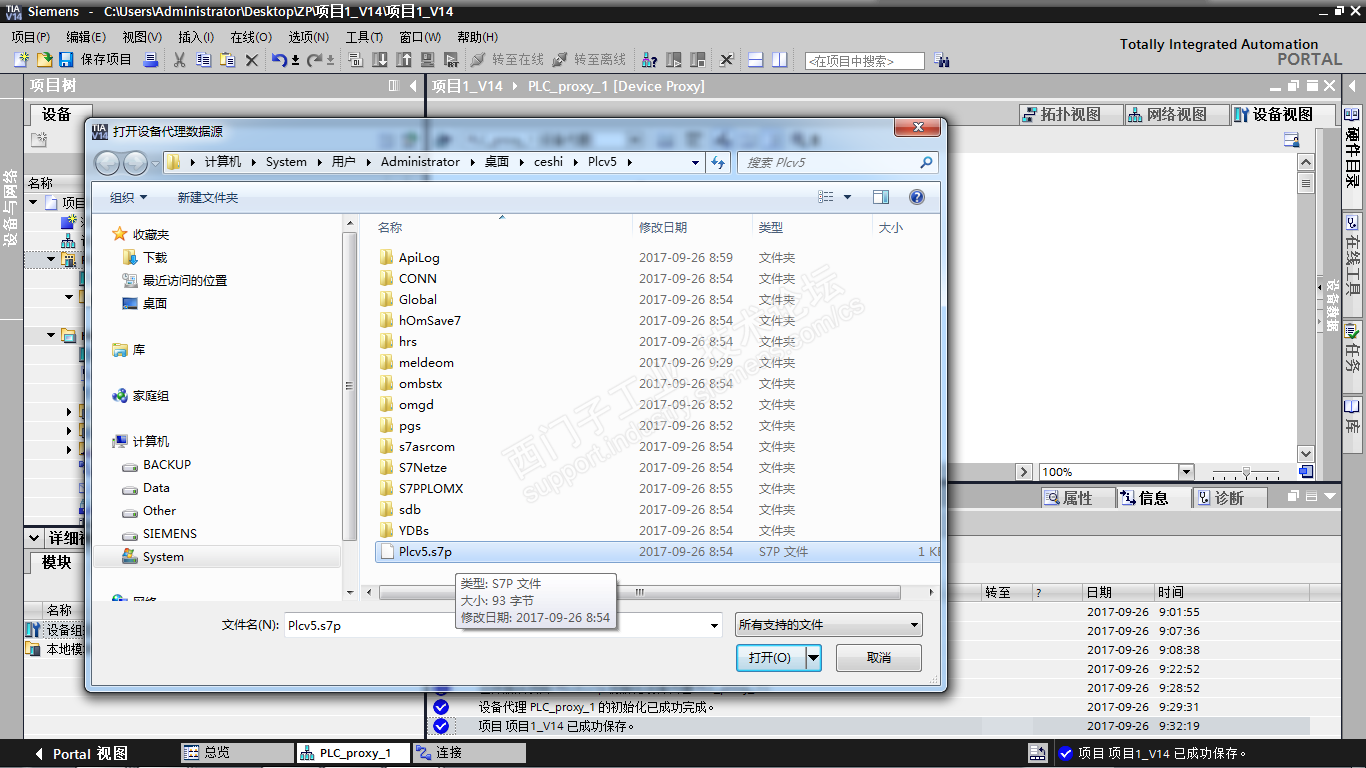Open the 项目(P) menu
Image resolution: width=1366 pixels, height=768 pixels.
[x=31, y=37]
